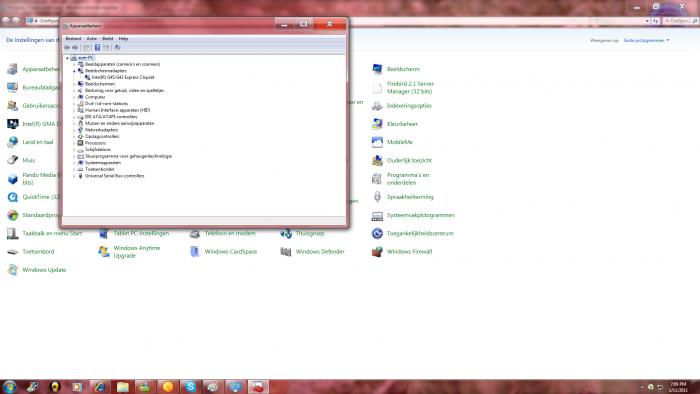The image size is (700, 394).
Task: Open the Taakbalk en menu Start link
Action: point(52,233)
